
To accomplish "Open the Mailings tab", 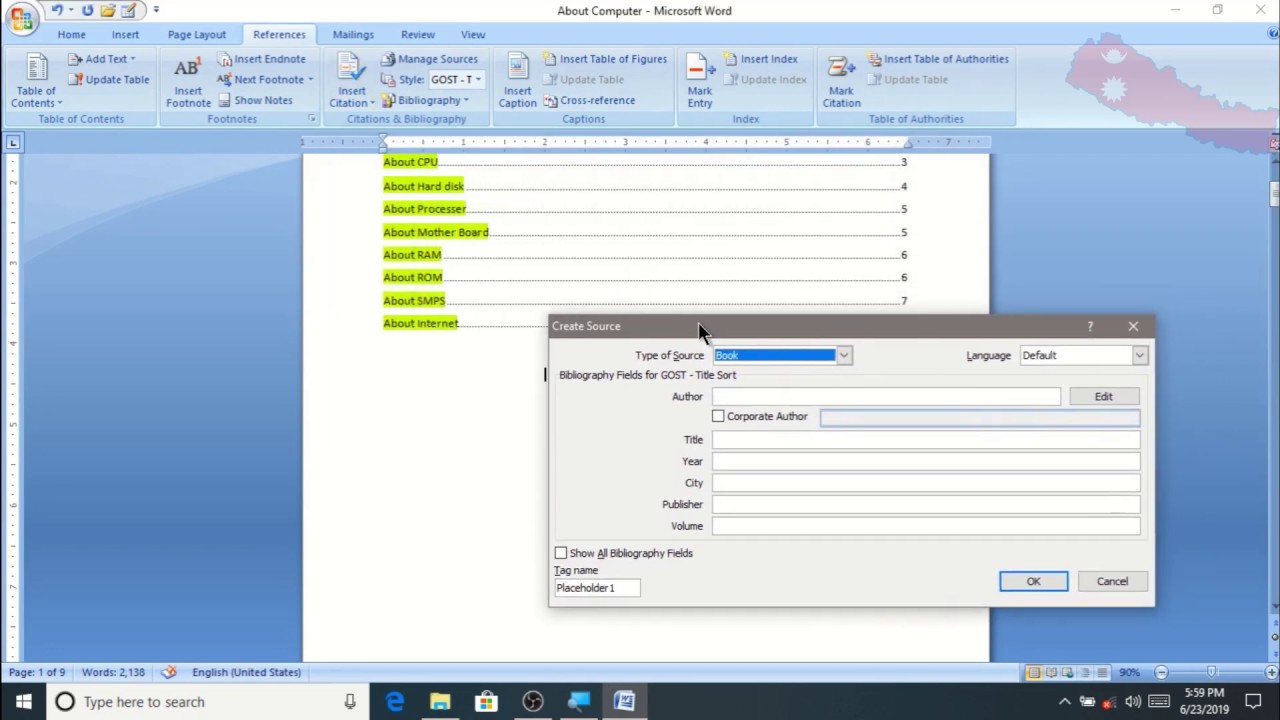I will (353, 34).
